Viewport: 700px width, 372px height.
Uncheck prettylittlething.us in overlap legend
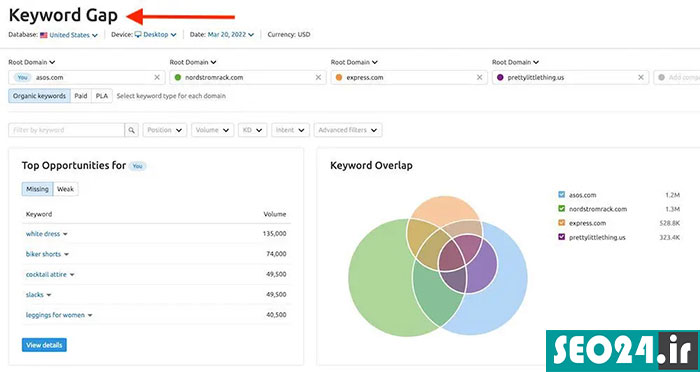click(x=562, y=237)
